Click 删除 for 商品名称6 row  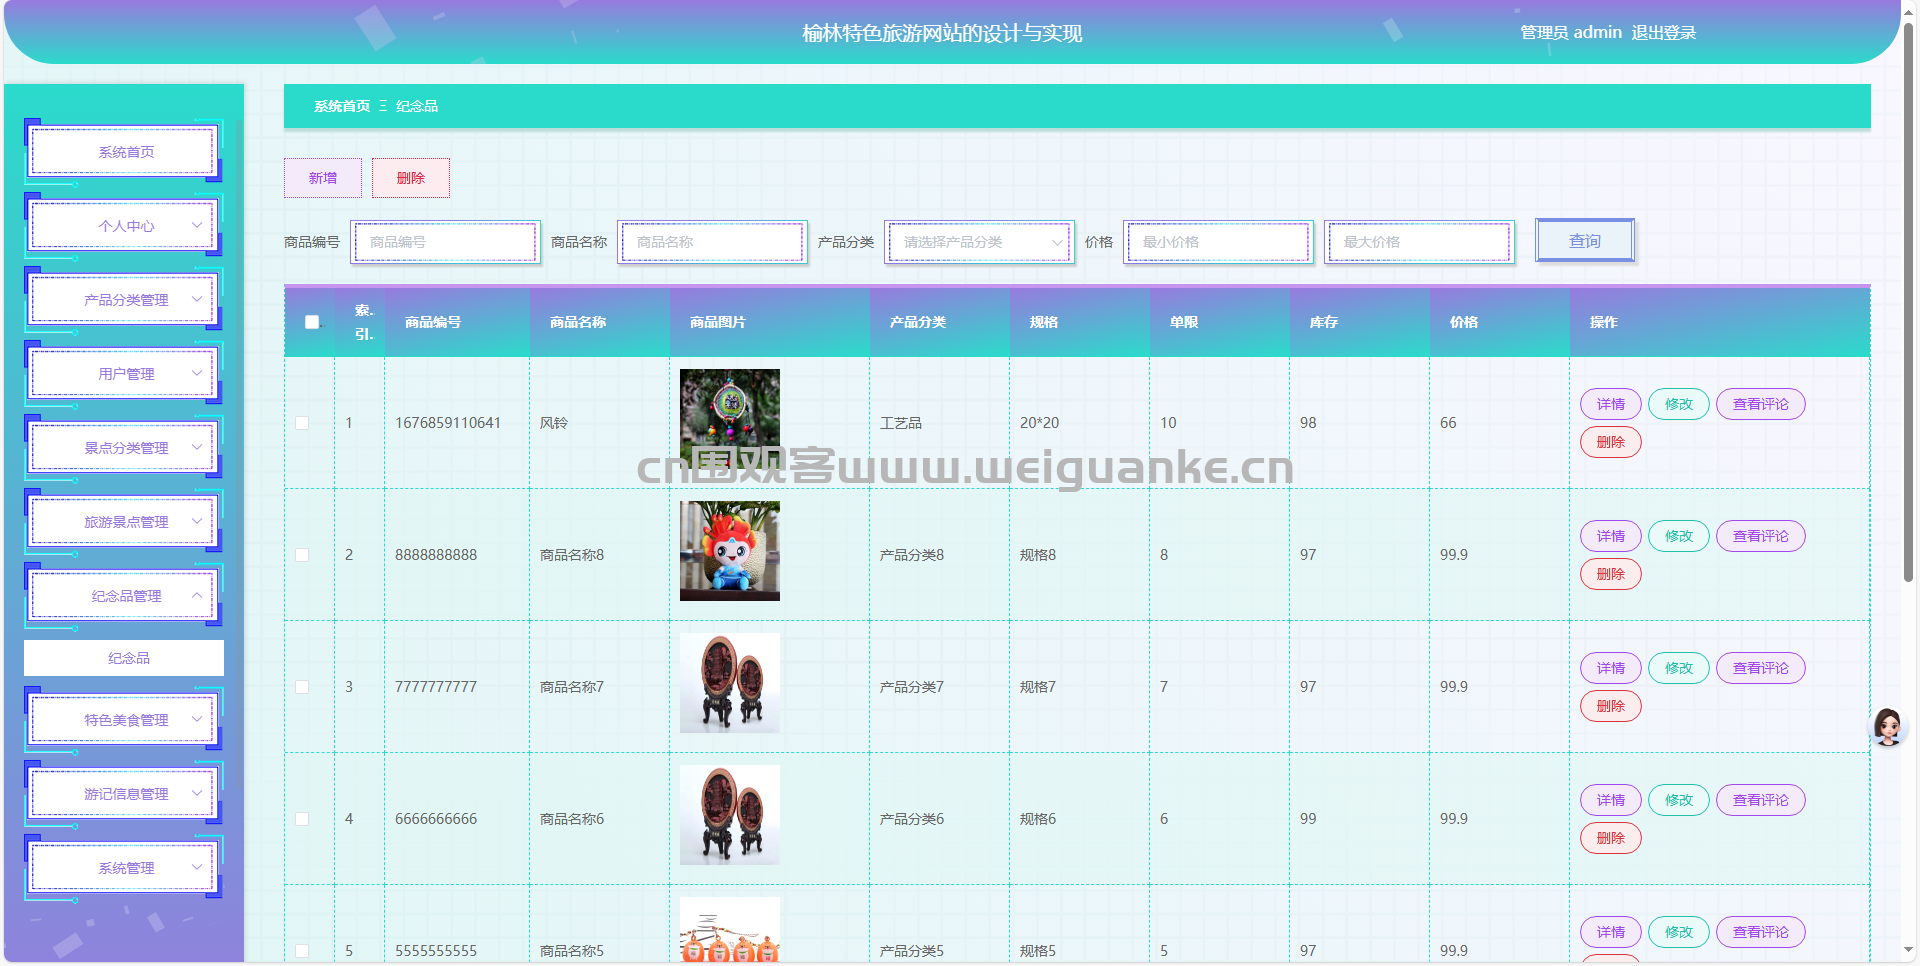point(1611,838)
